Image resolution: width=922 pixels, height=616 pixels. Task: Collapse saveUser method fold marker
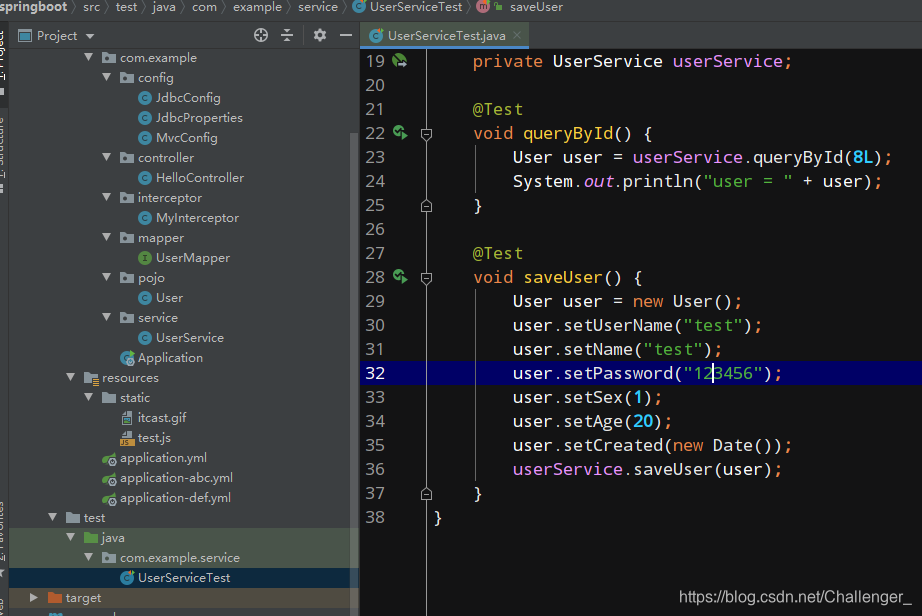coord(426,278)
